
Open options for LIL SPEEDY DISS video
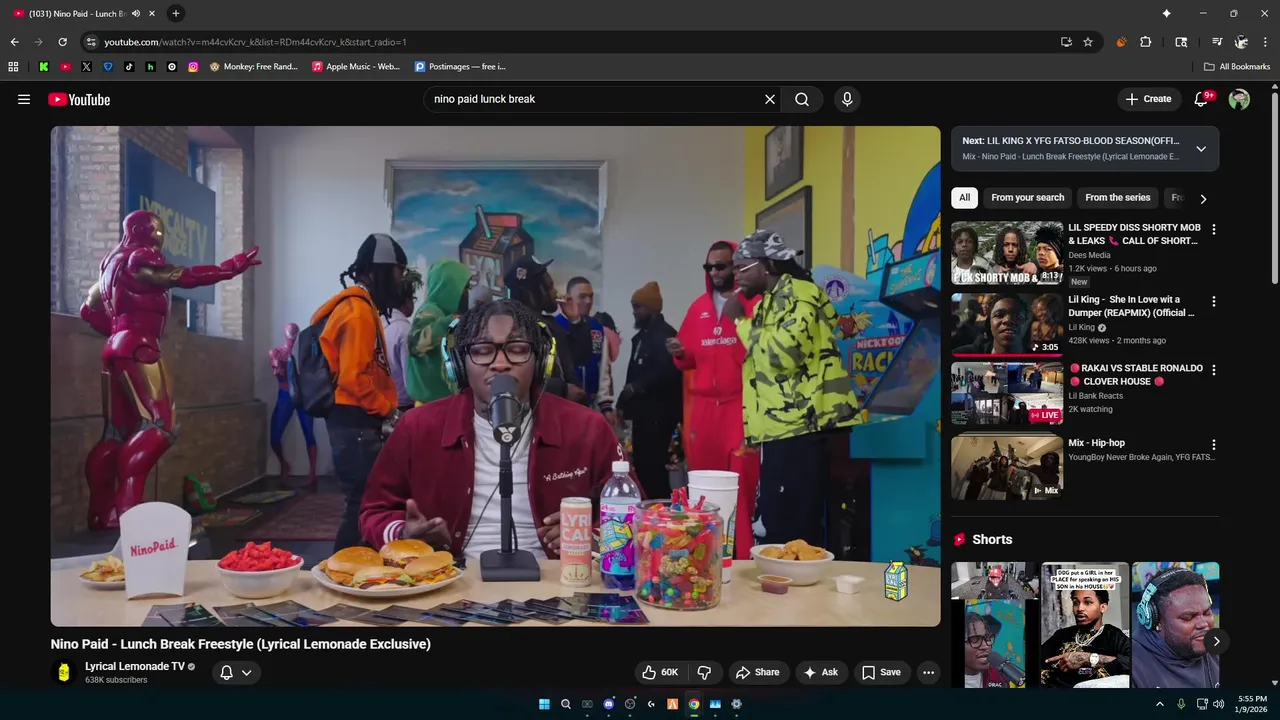[1214, 229]
